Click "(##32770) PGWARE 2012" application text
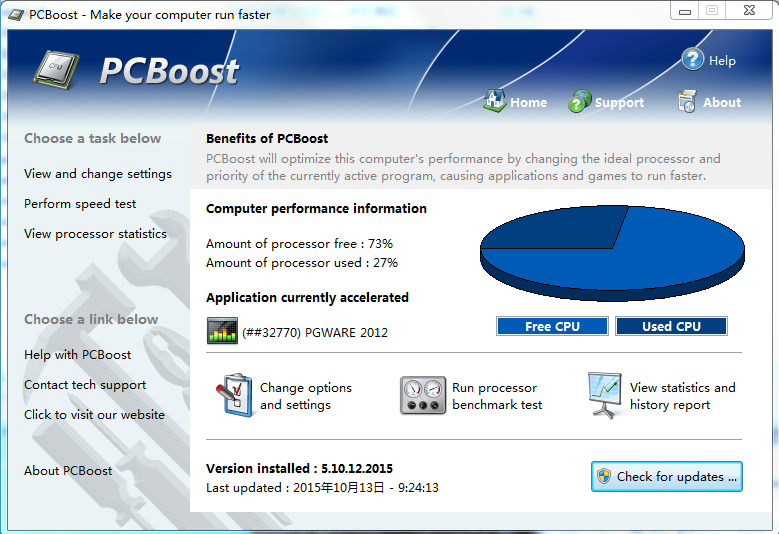The height and width of the screenshot is (534, 779). tap(315, 332)
